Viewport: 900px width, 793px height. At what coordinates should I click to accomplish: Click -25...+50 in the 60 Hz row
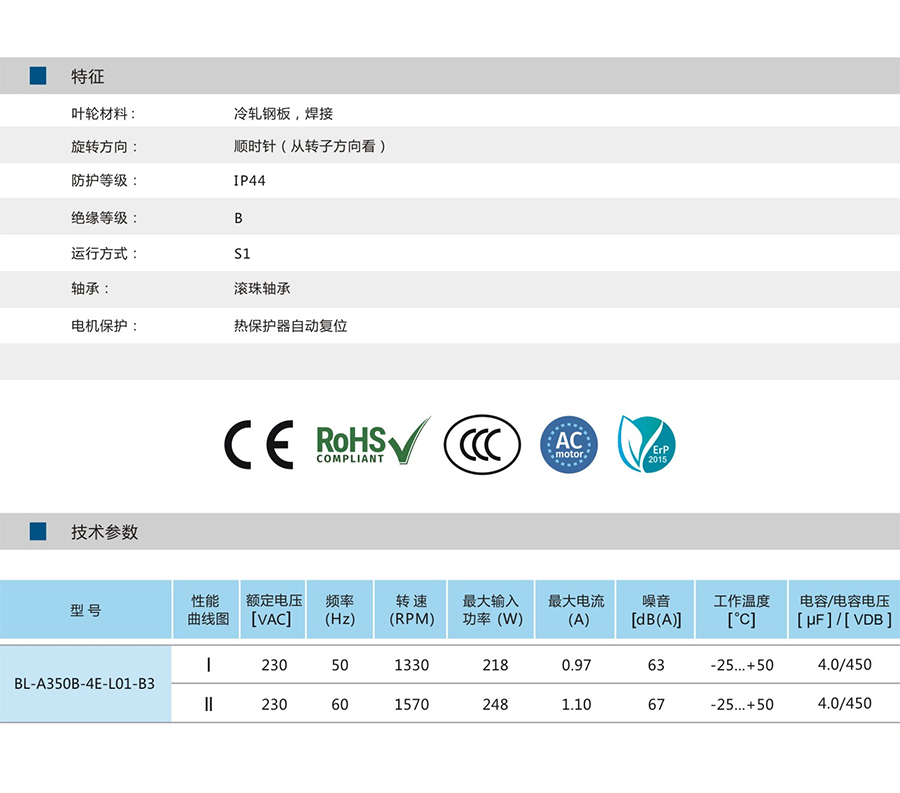click(x=742, y=704)
